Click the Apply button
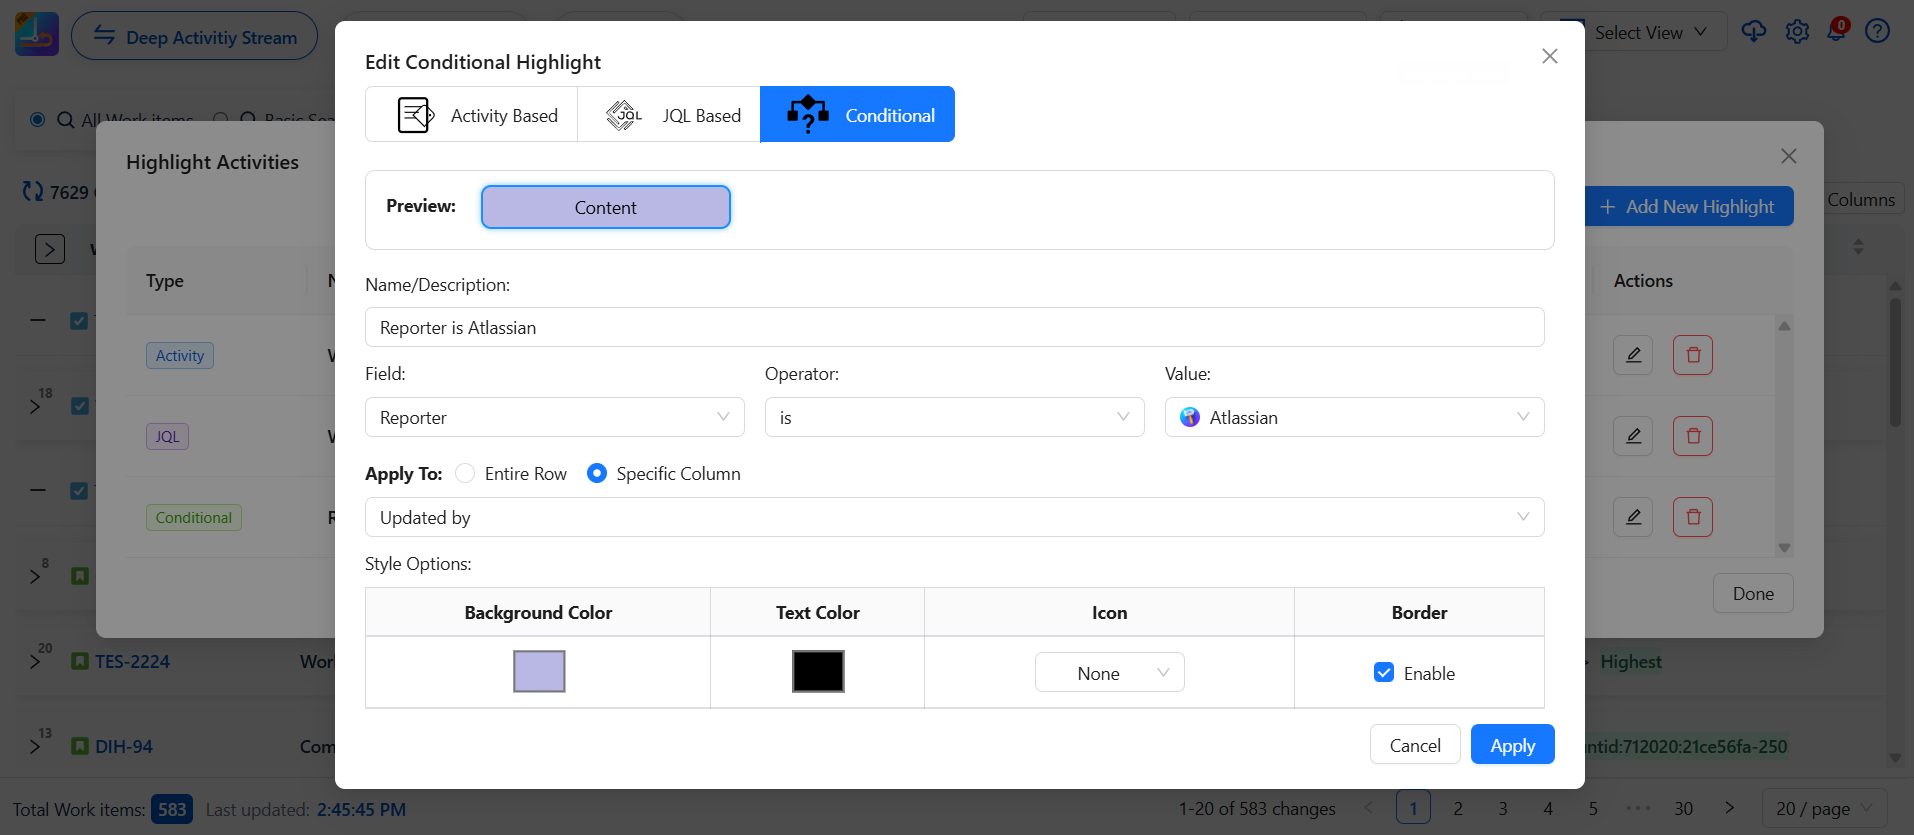This screenshot has height=835, width=1914. tap(1512, 745)
